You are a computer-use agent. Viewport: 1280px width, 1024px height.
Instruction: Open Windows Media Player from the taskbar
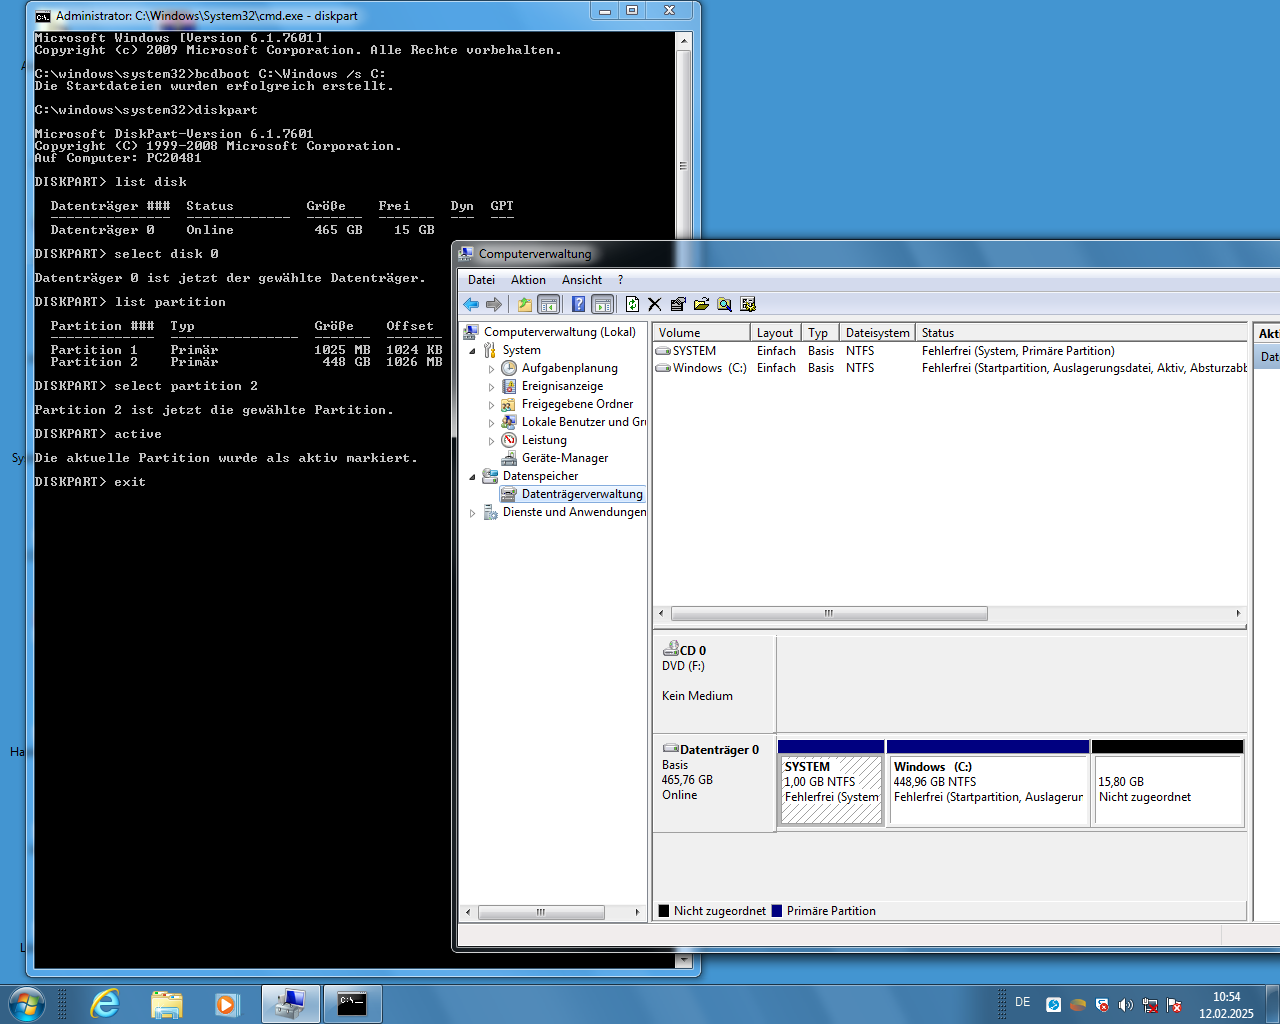(x=228, y=1004)
